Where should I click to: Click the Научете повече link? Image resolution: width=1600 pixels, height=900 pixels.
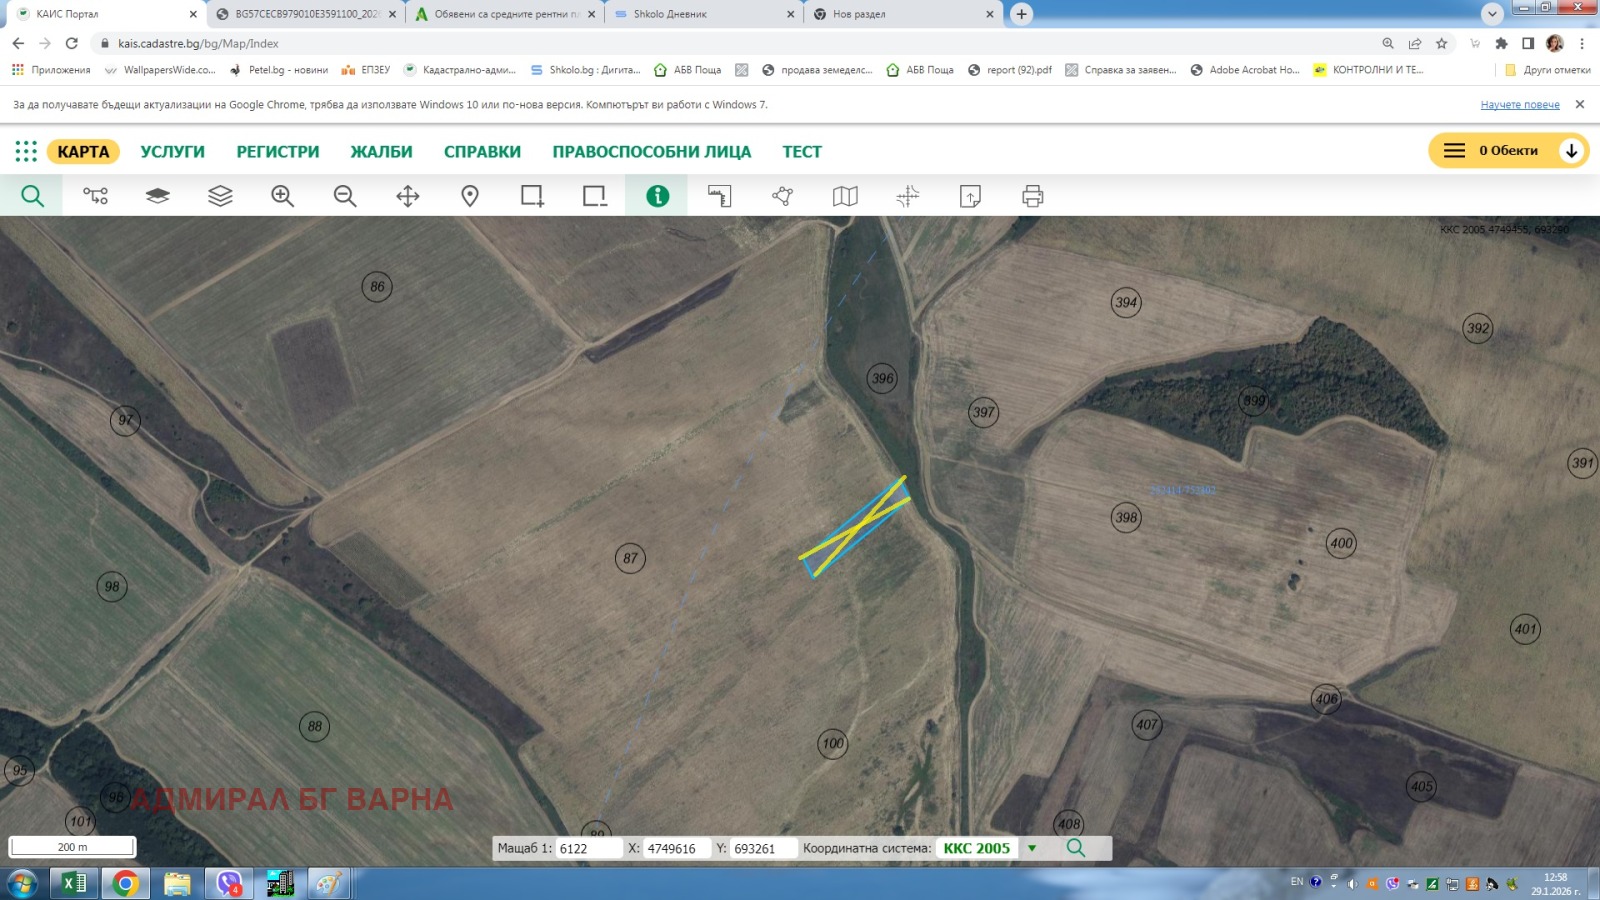coord(1519,104)
